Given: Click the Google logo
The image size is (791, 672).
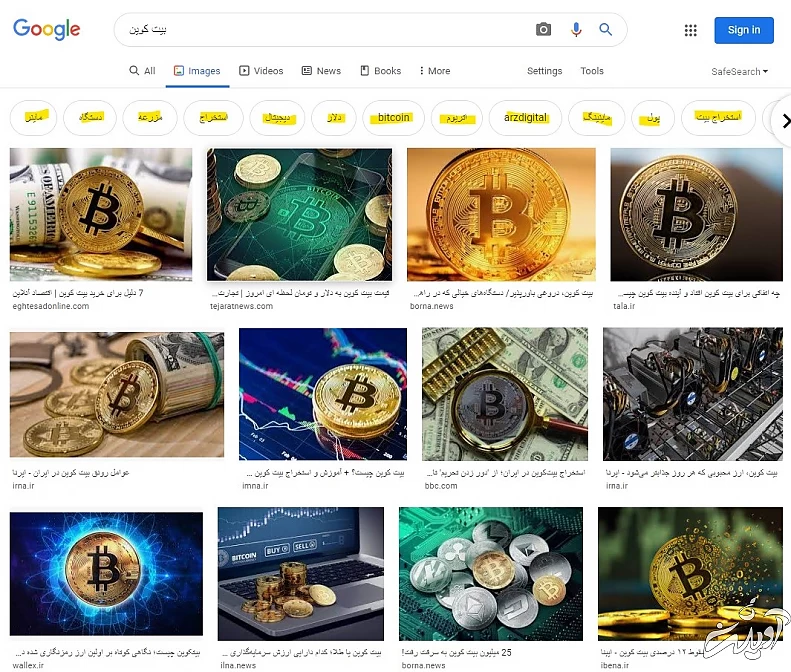Looking at the screenshot, I should (46, 29).
